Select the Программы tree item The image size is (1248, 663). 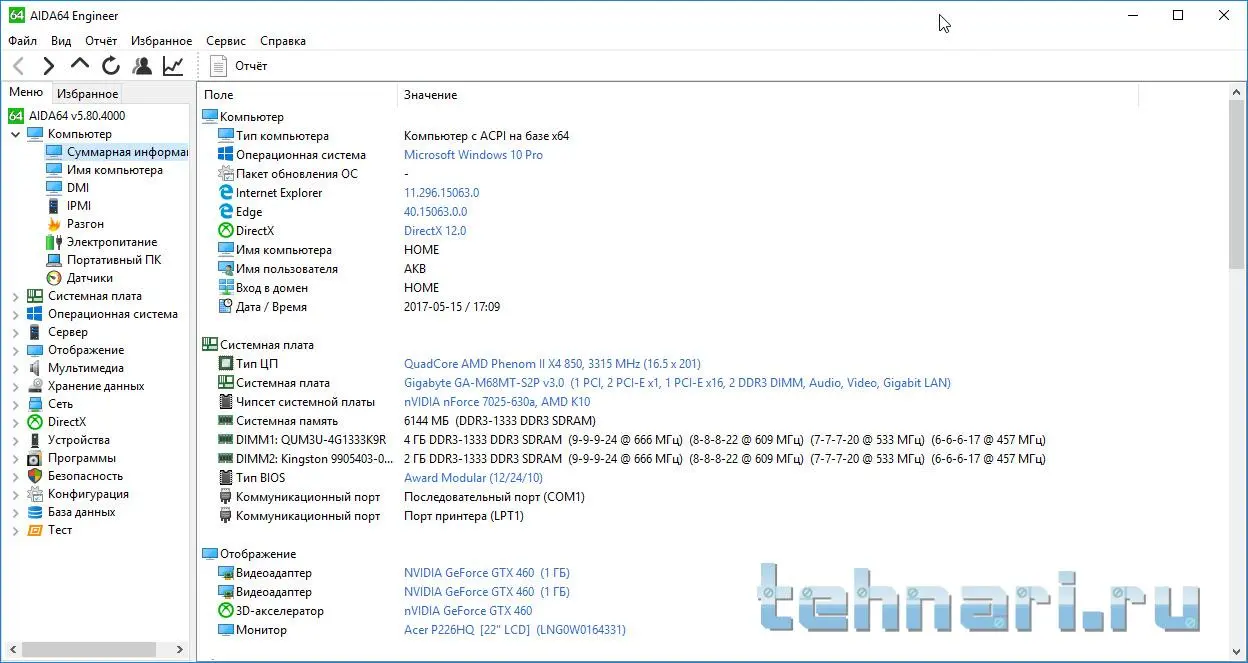pos(82,458)
